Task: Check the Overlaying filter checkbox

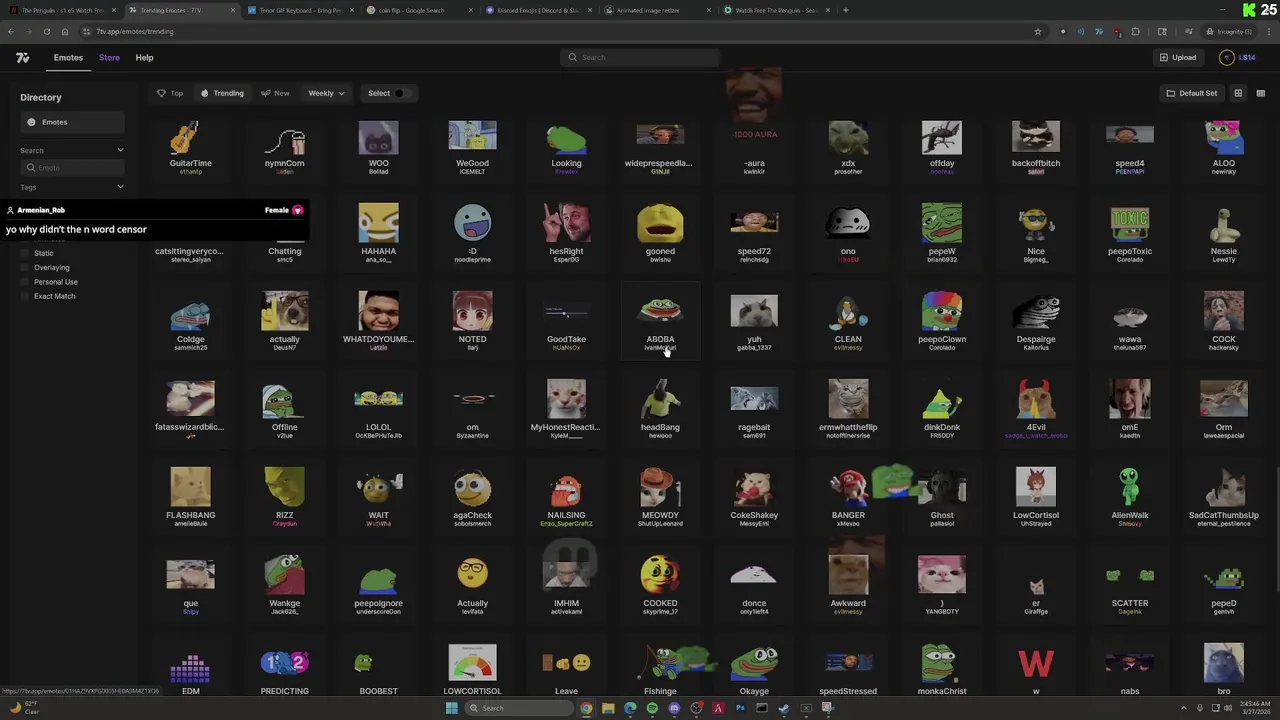Action: pos(26,267)
